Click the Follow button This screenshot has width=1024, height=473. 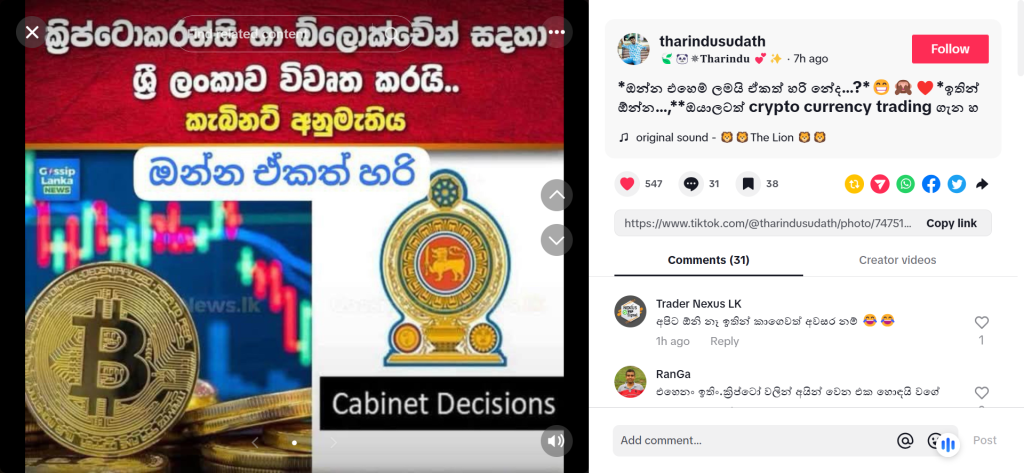(x=950, y=49)
